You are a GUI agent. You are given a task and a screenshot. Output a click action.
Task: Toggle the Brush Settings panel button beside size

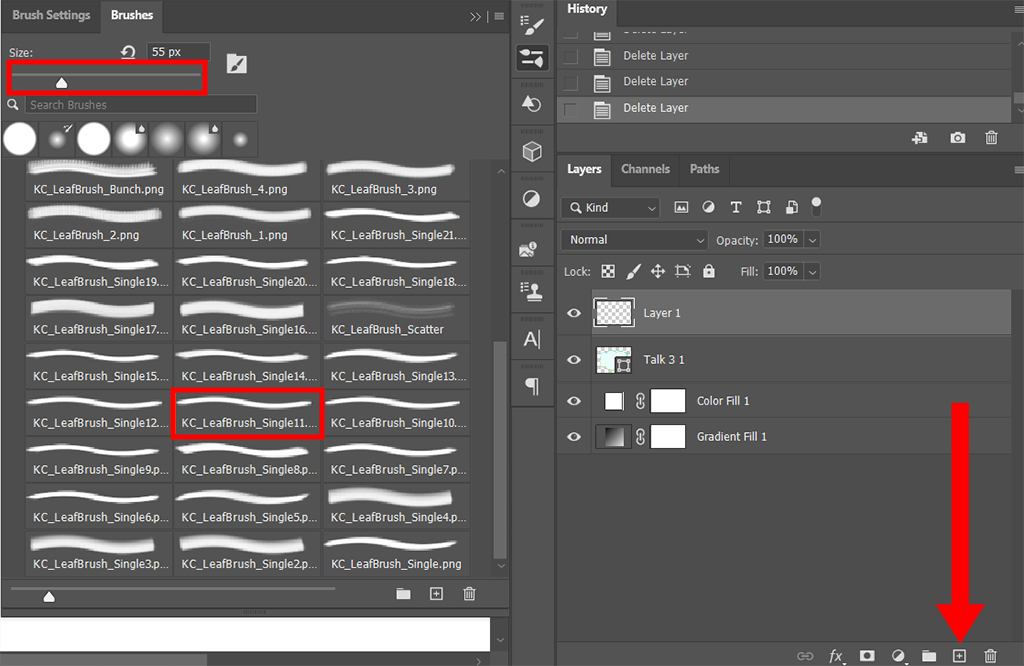pos(236,64)
